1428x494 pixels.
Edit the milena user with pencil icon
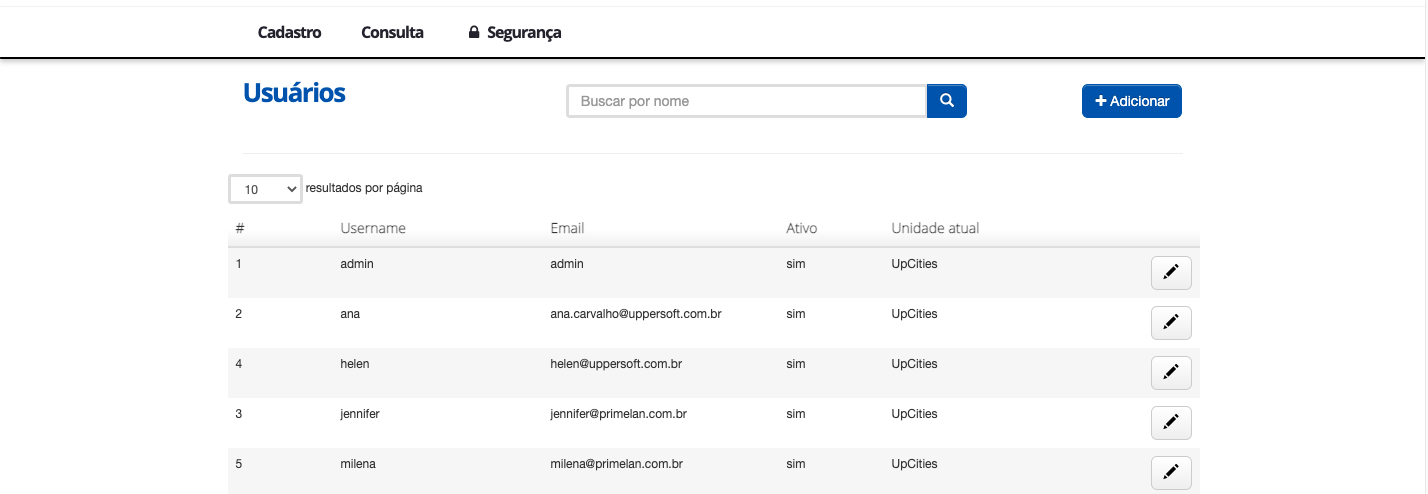click(x=1171, y=473)
